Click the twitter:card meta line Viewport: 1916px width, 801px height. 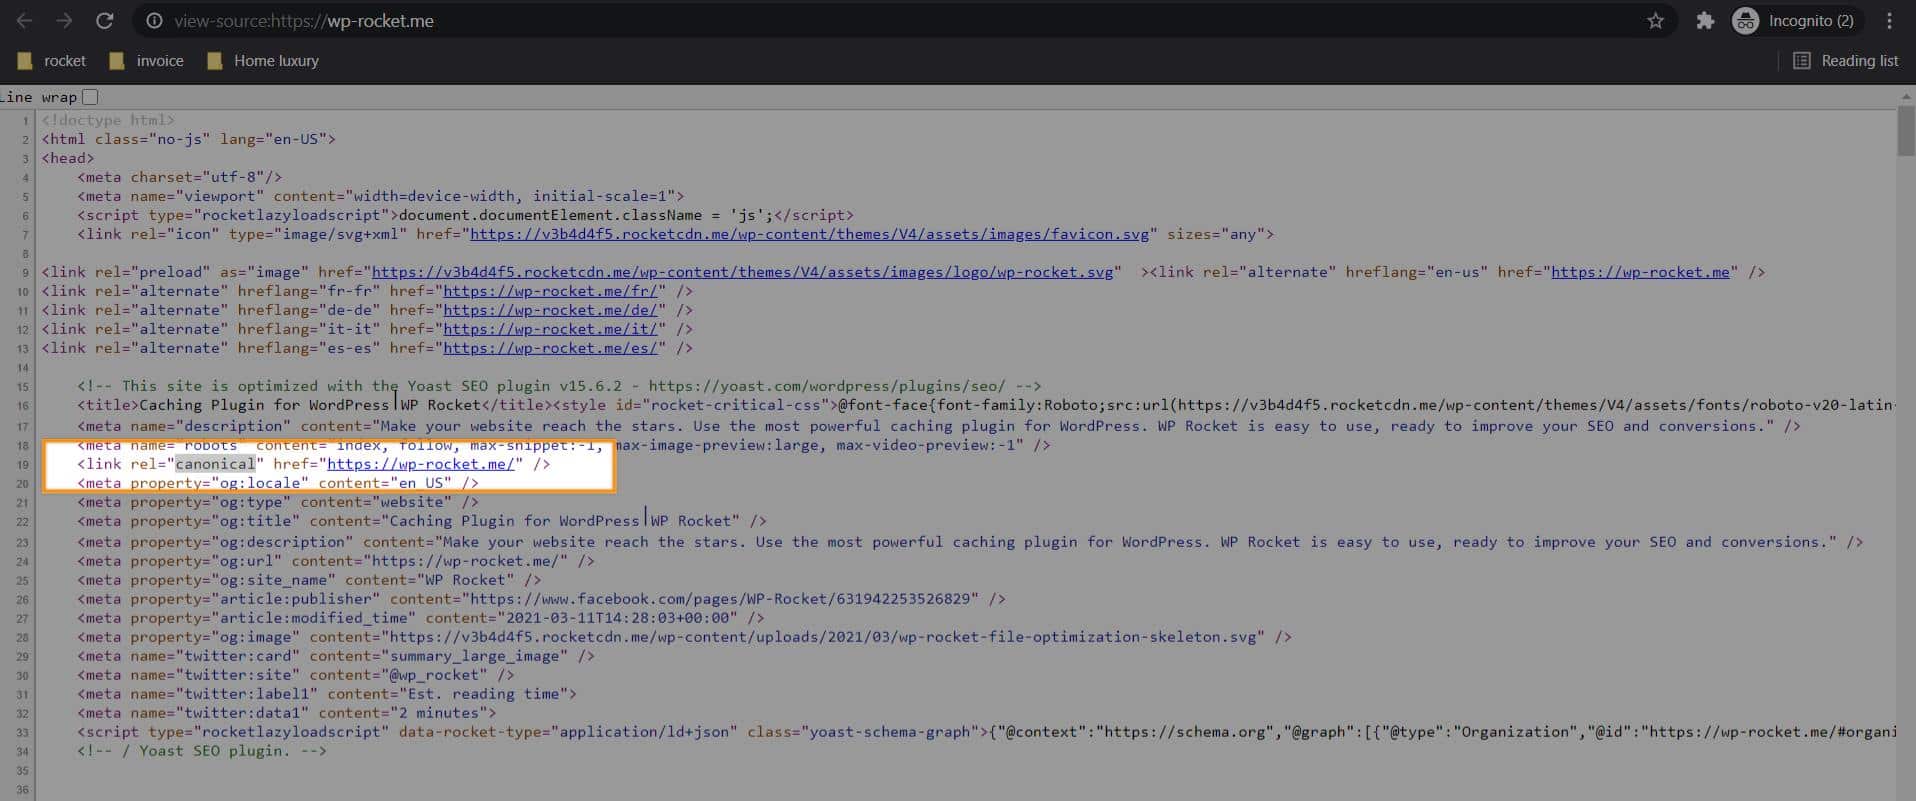(x=336, y=656)
